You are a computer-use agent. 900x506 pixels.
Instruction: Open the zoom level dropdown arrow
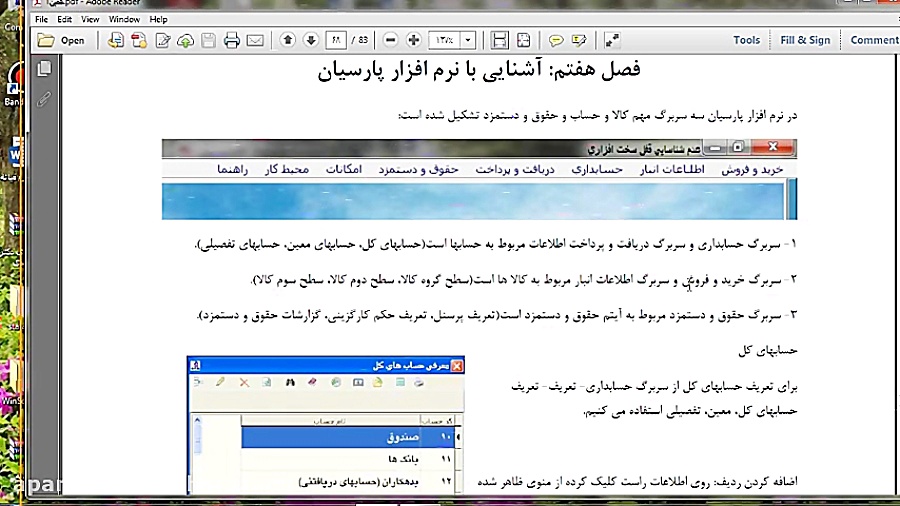coord(468,40)
